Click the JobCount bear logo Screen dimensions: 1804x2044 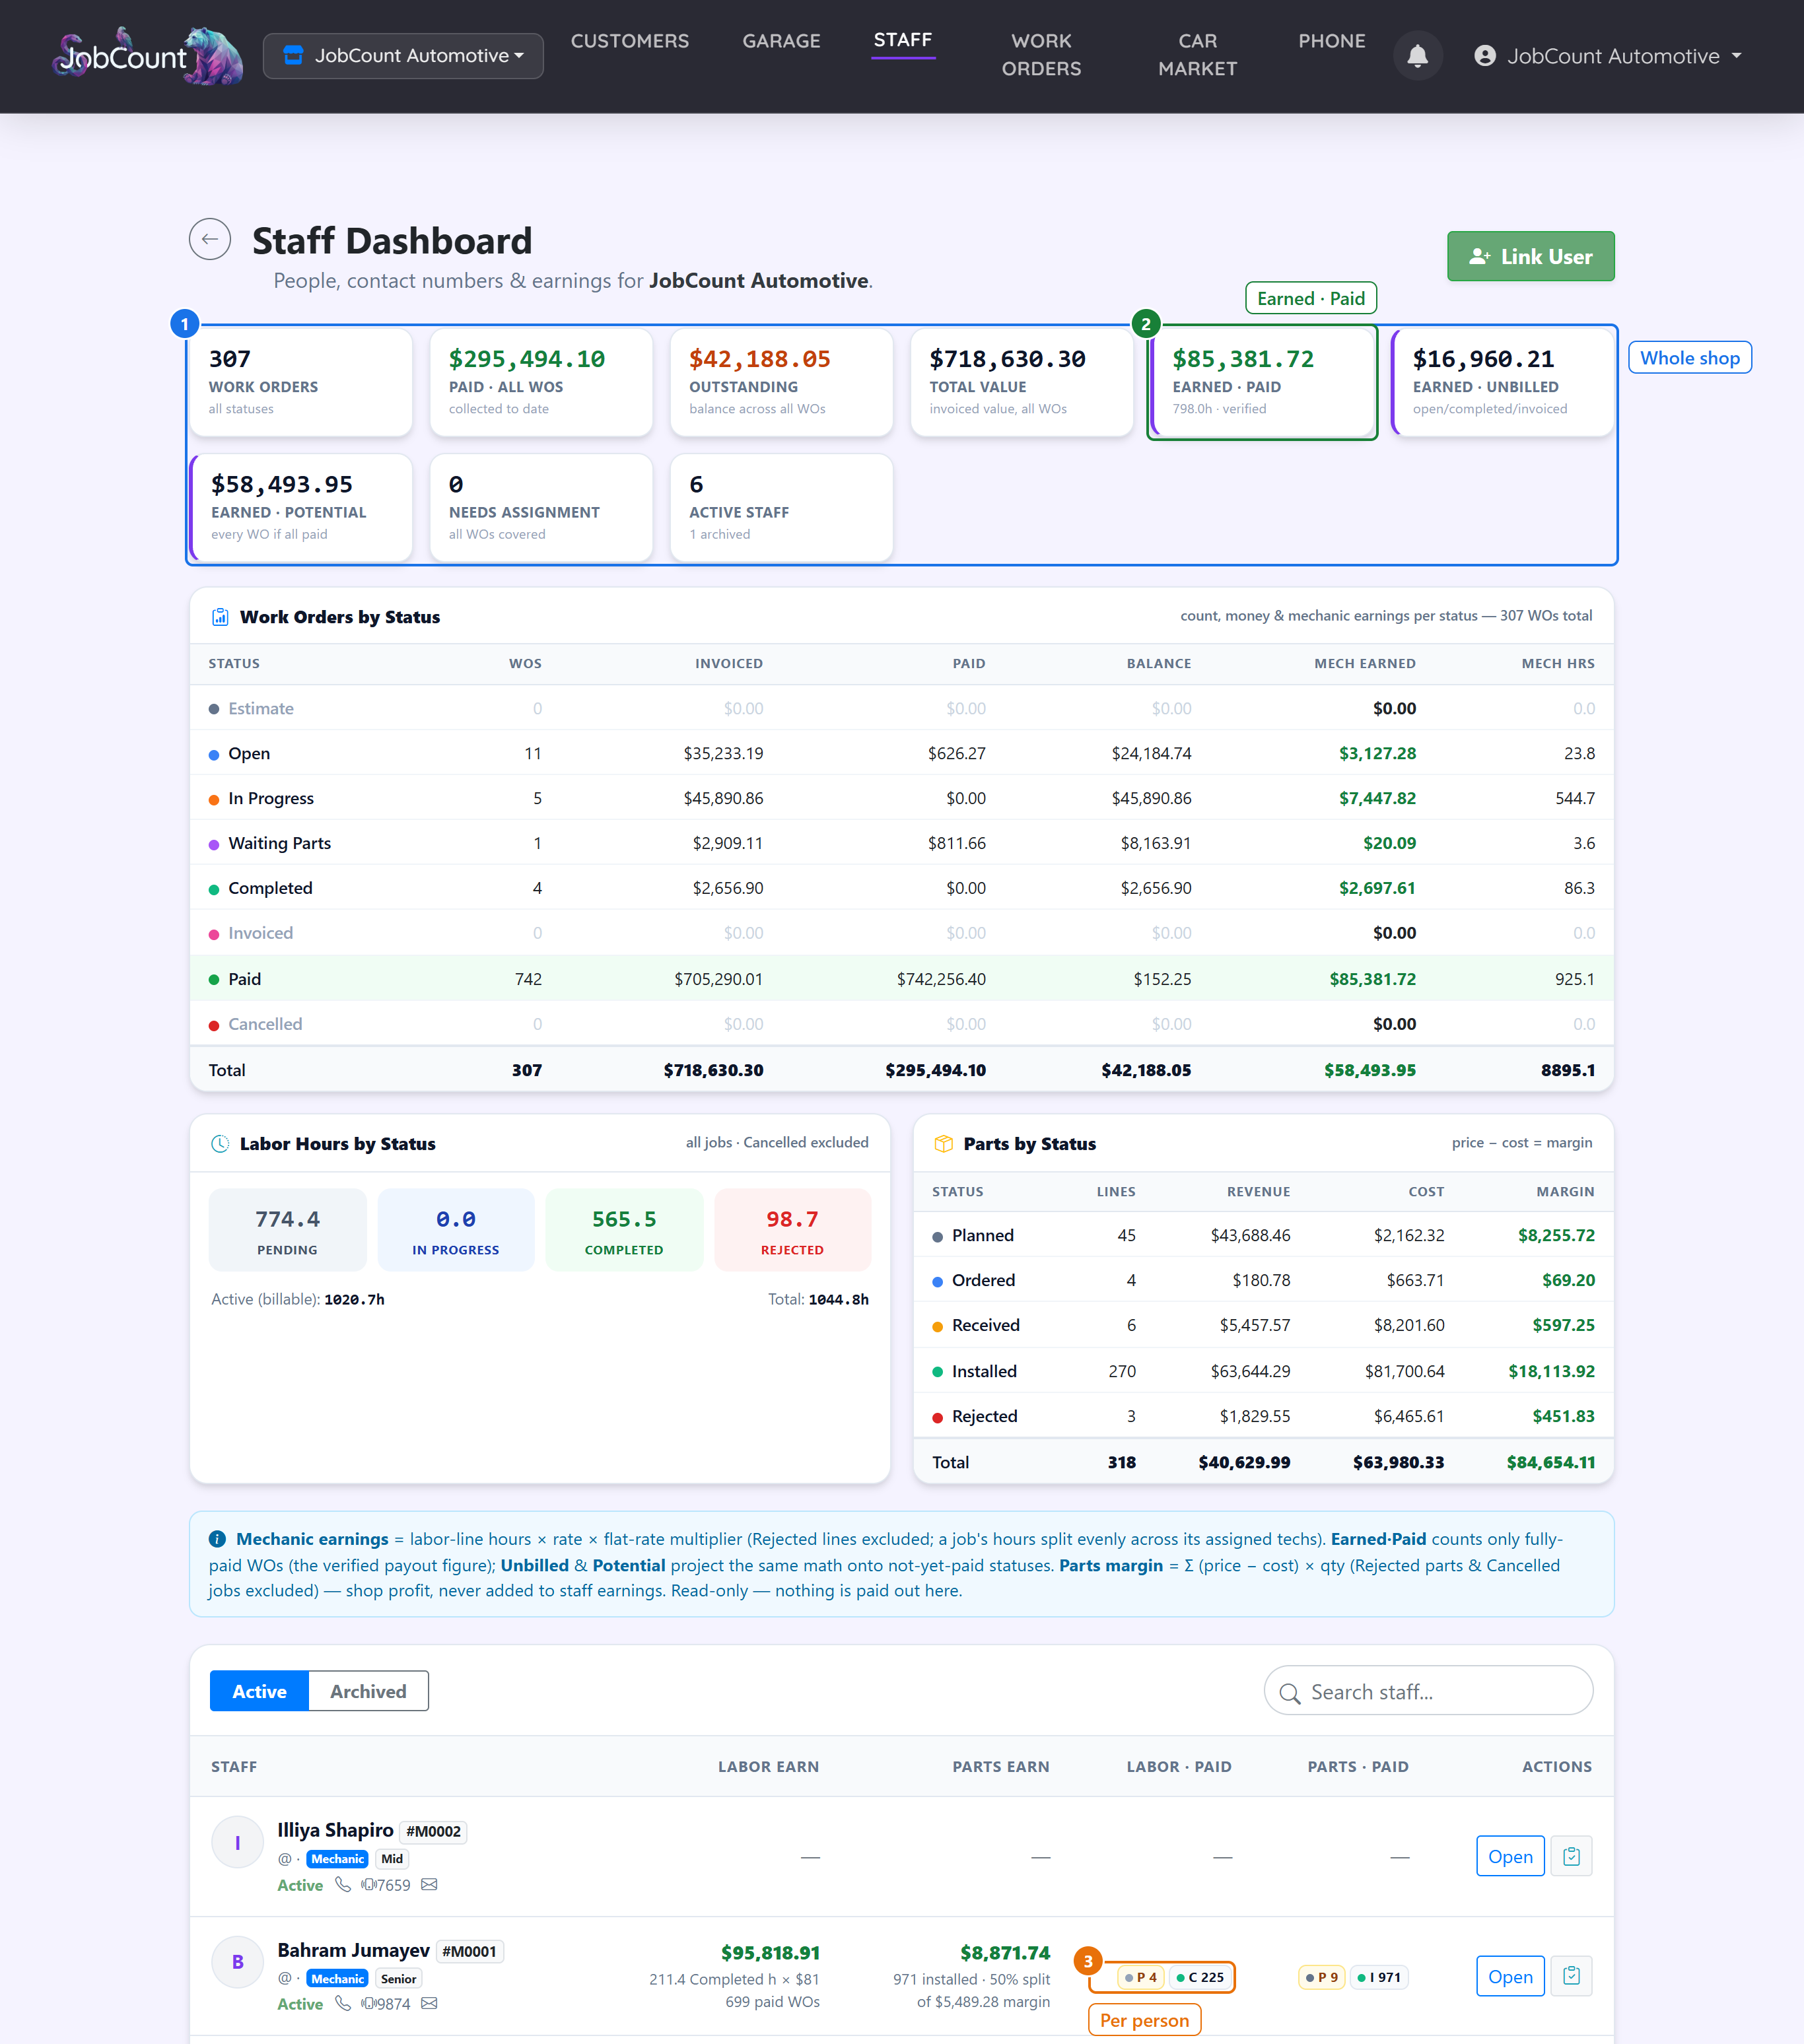click(148, 56)
